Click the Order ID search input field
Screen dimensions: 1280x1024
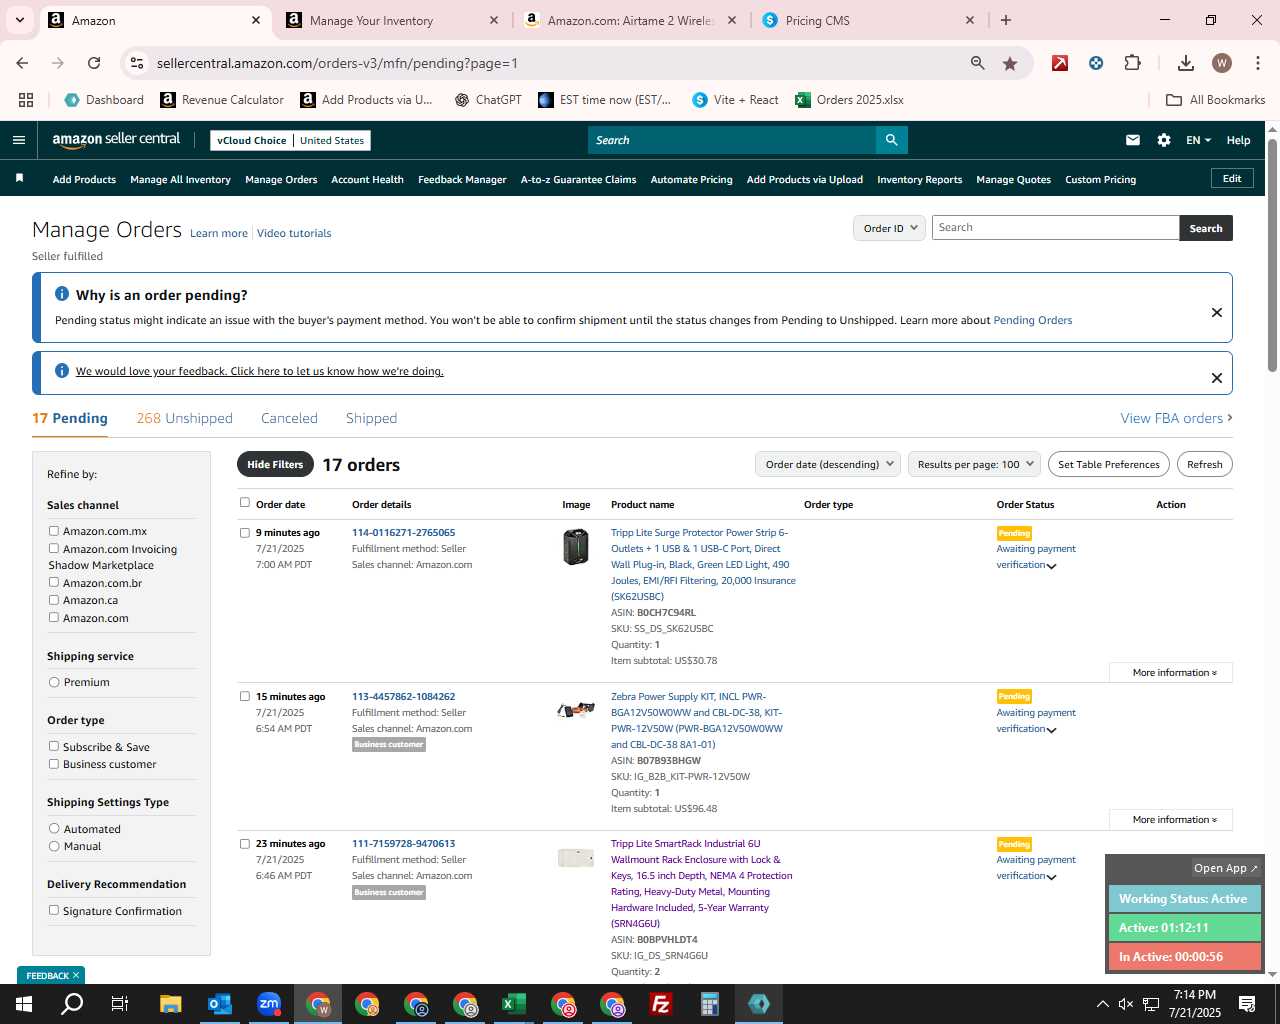point(1055,228)
